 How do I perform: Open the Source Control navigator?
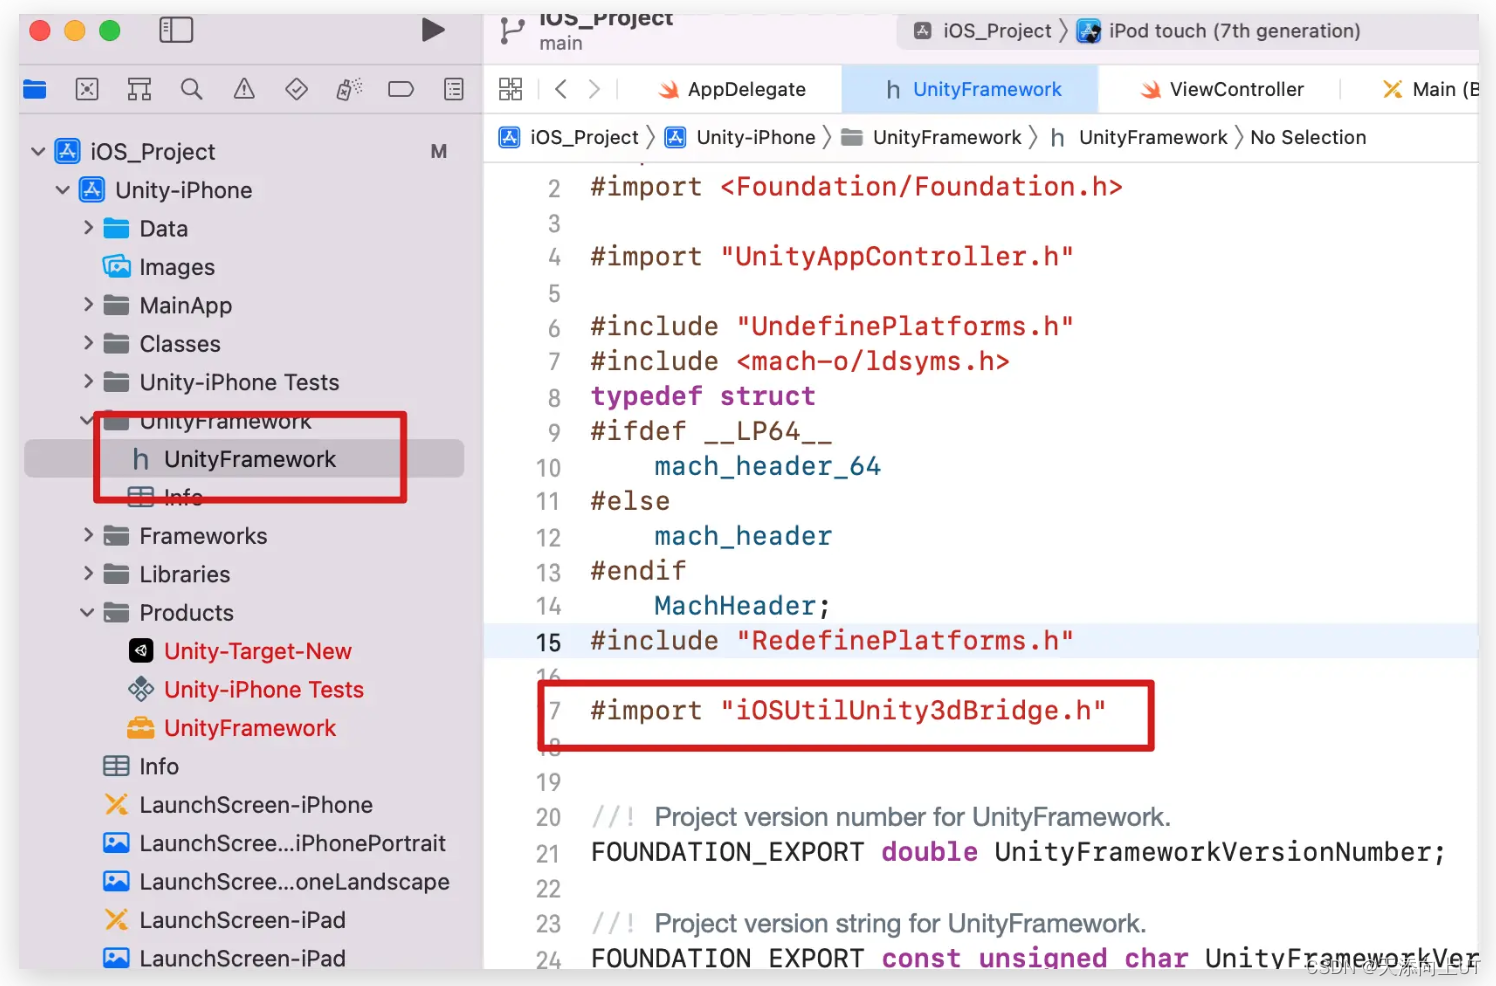click(87, 89)
